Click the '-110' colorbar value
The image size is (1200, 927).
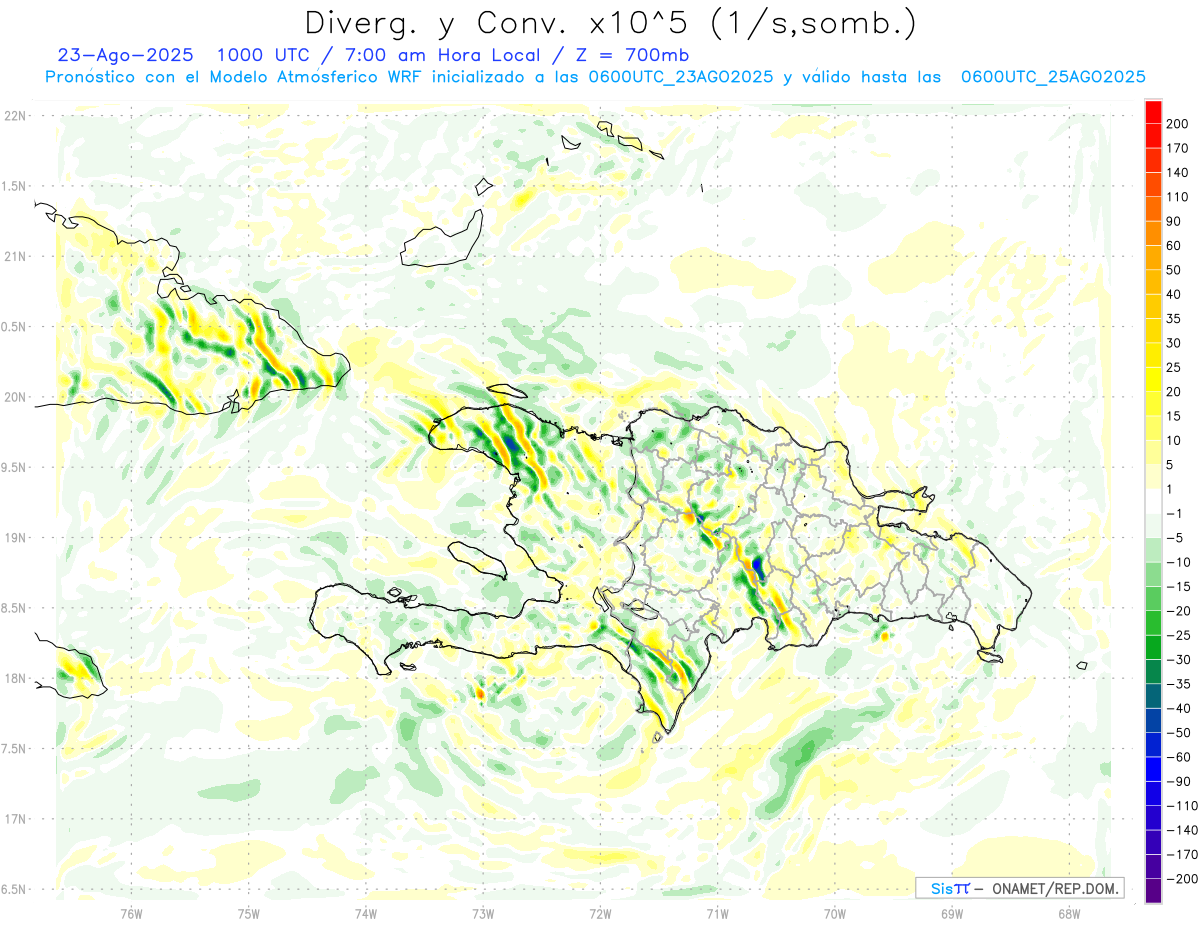click(x=1181, y=805)
